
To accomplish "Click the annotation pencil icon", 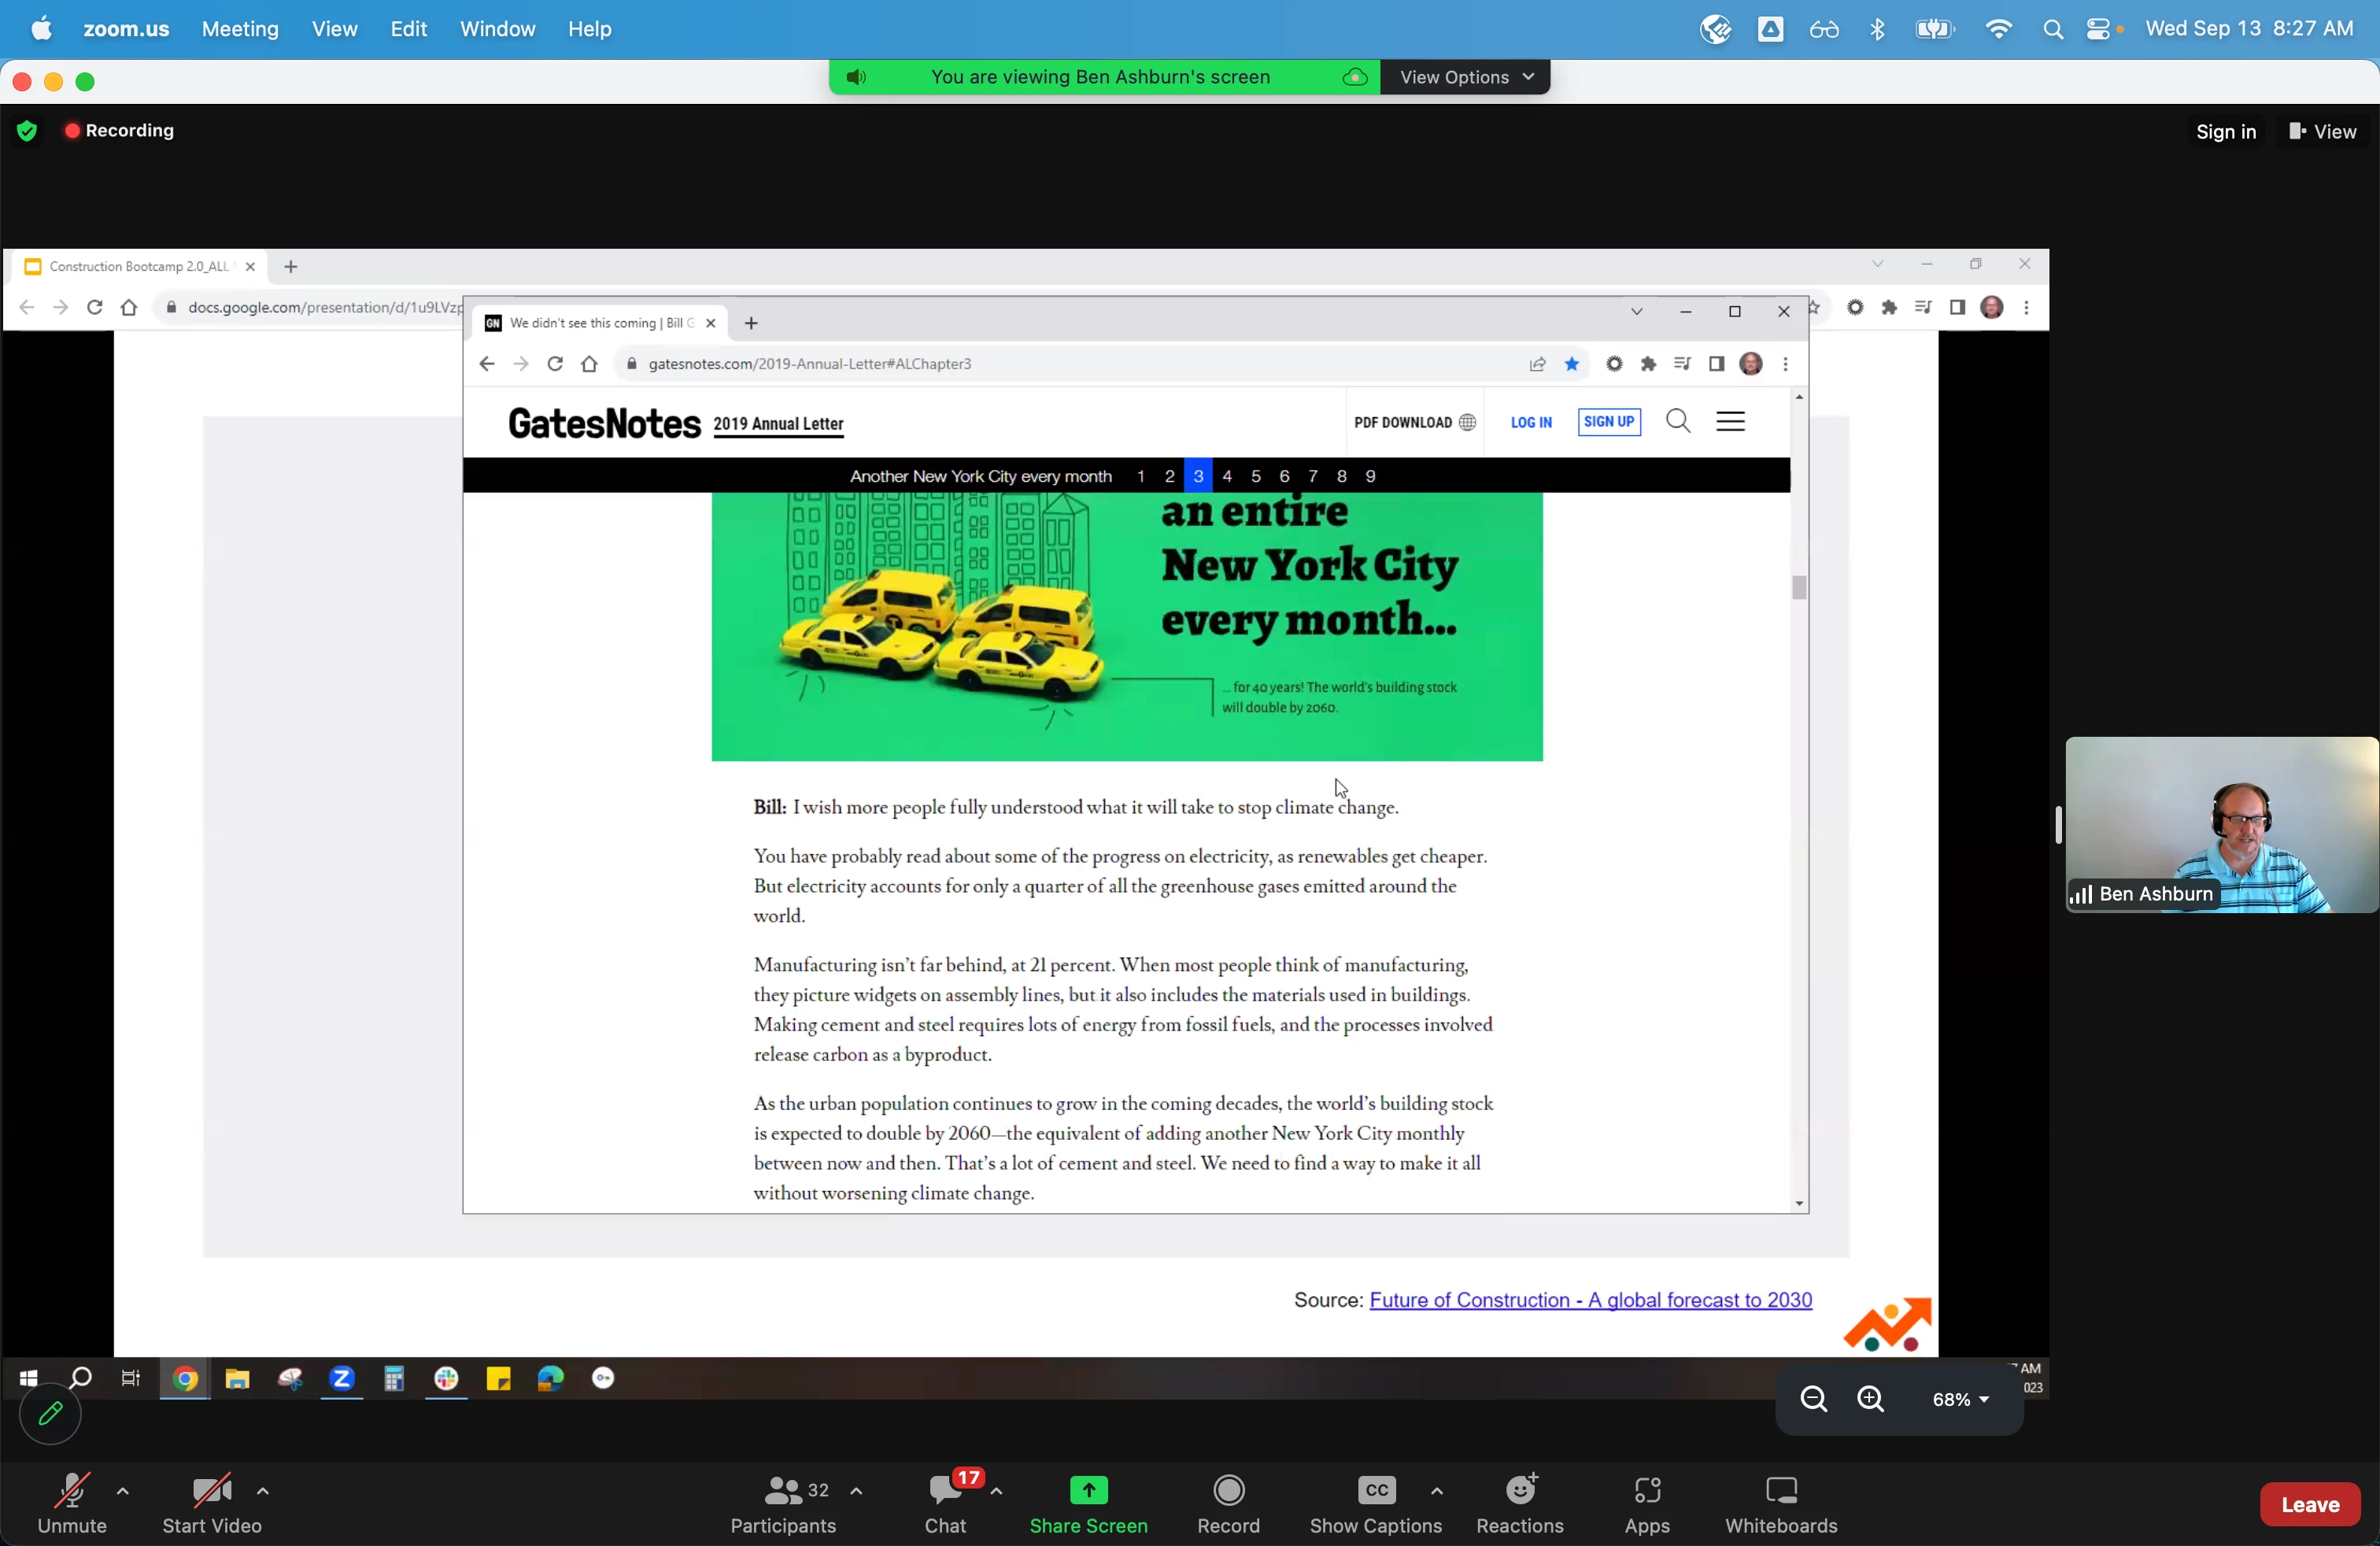I will 50,1415.
